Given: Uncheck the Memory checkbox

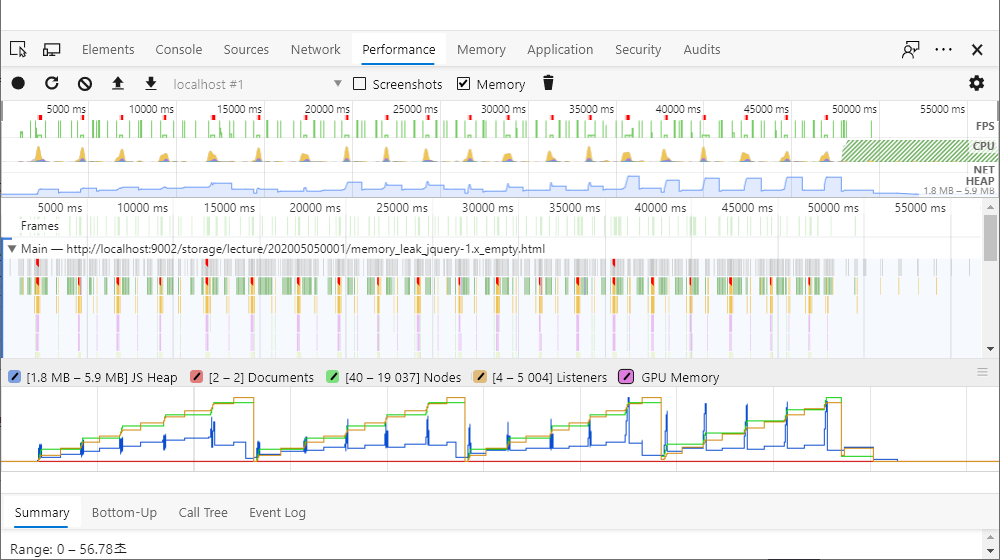Looking at the screenshot, I should [464, 84].
